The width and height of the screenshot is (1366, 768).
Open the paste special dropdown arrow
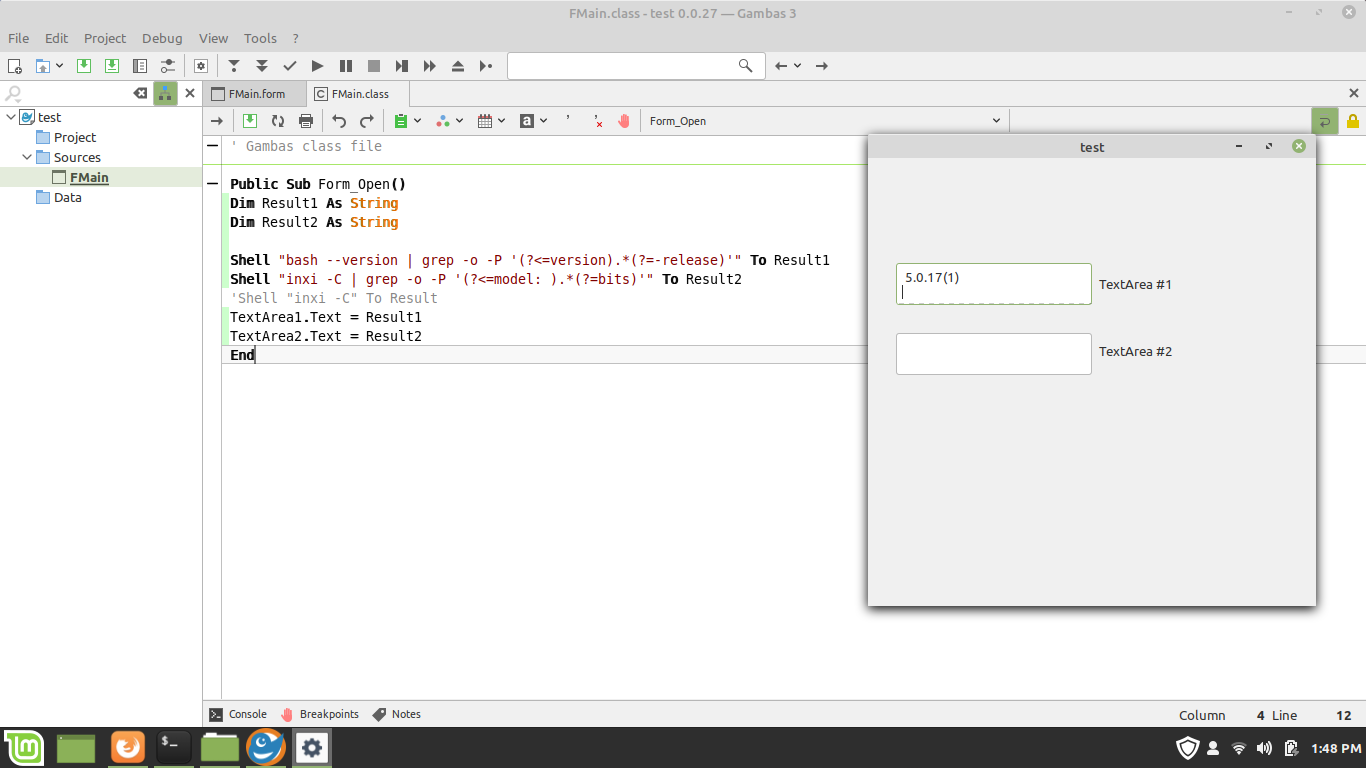pos(418,121)
